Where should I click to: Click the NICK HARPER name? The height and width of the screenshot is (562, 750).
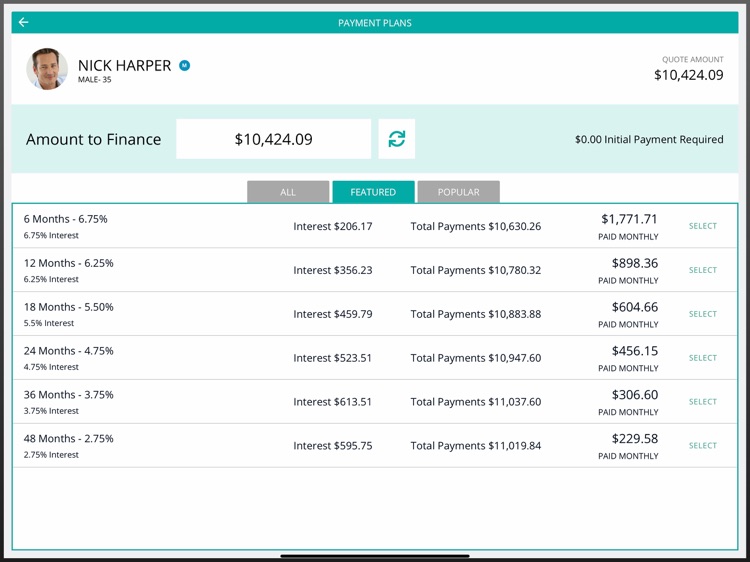(124, 66)
